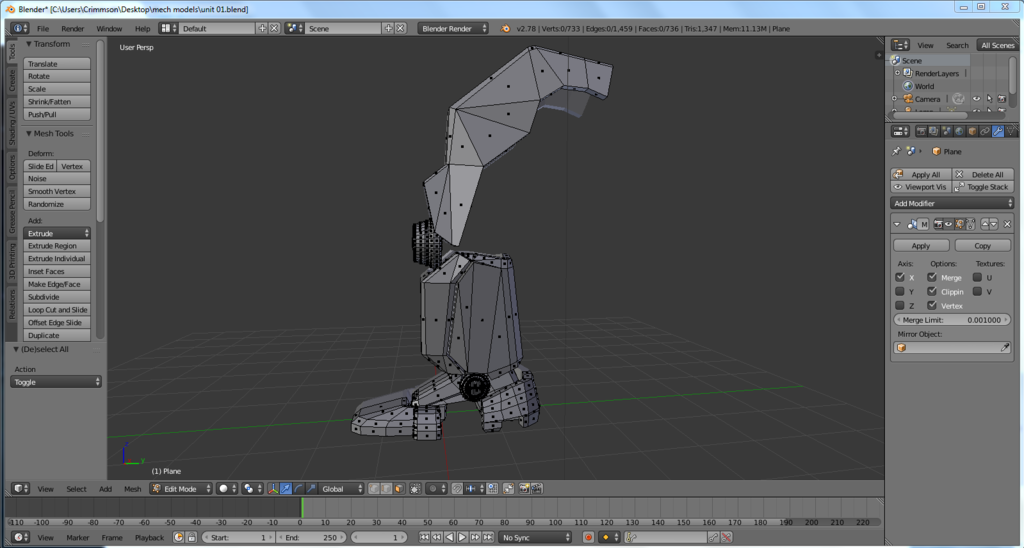The image size is (1024, 548).
Task: Click the OpenGL render active viewport icon
Action: pyautogui.click(x=524, y=489)
